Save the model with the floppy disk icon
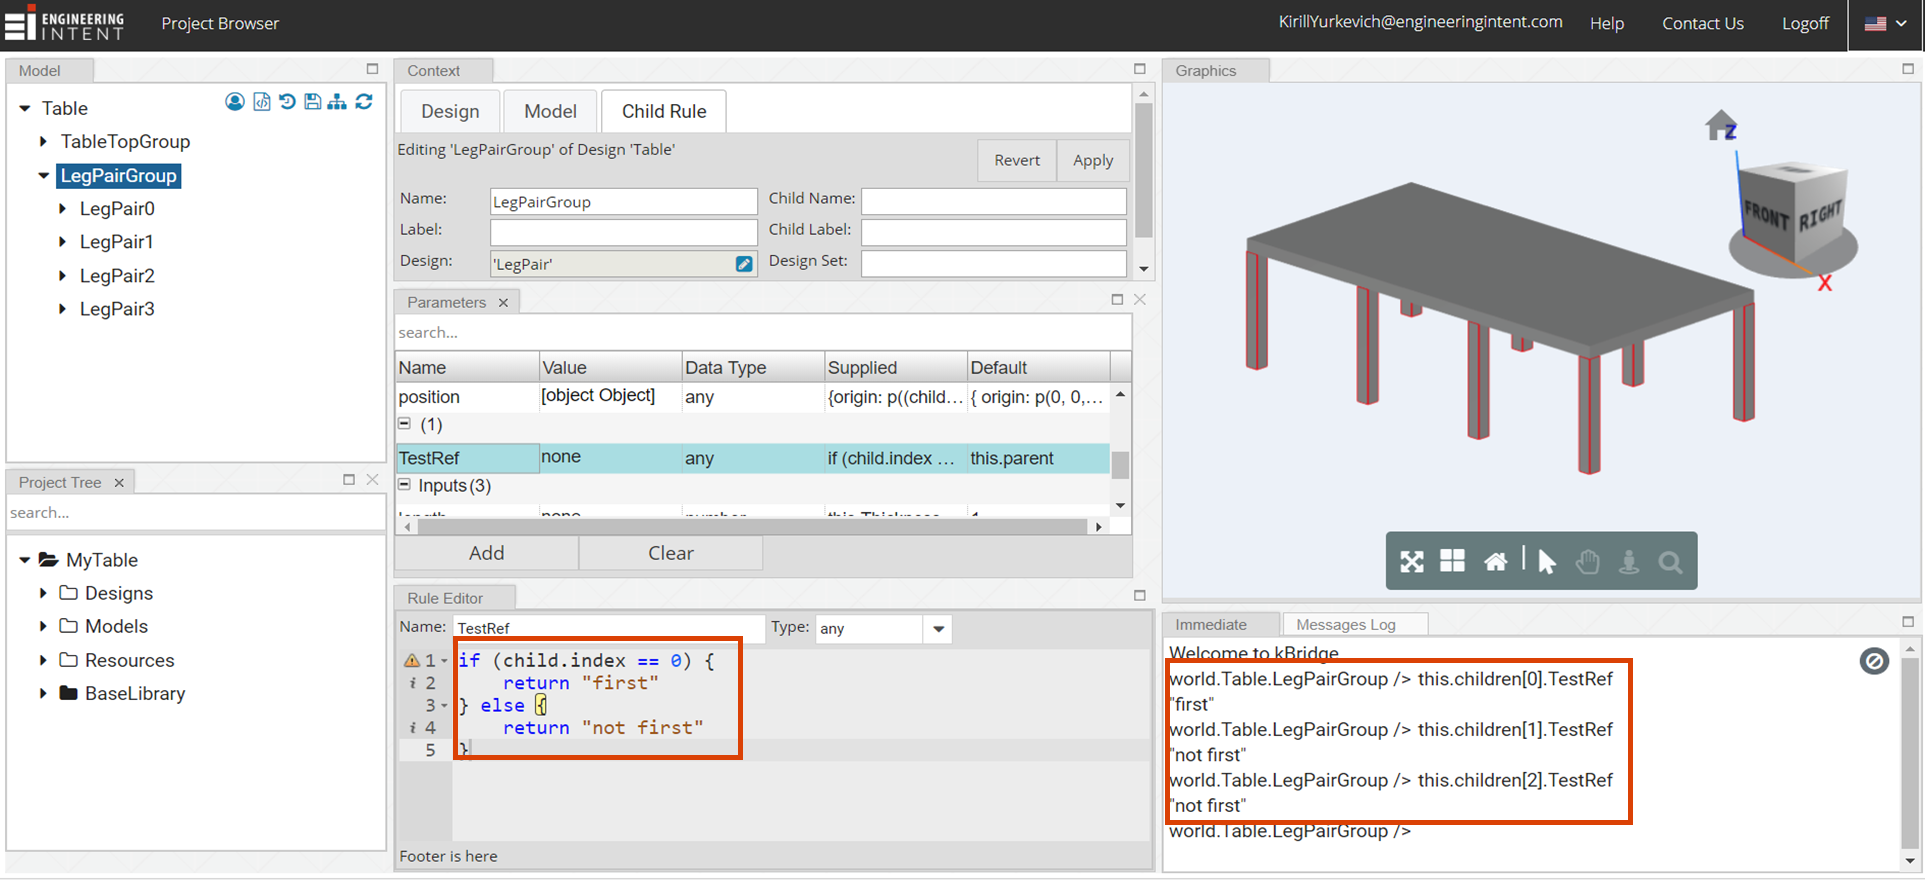The width and height of the screenshot is (1925, 880). click(x=313, y=101)
